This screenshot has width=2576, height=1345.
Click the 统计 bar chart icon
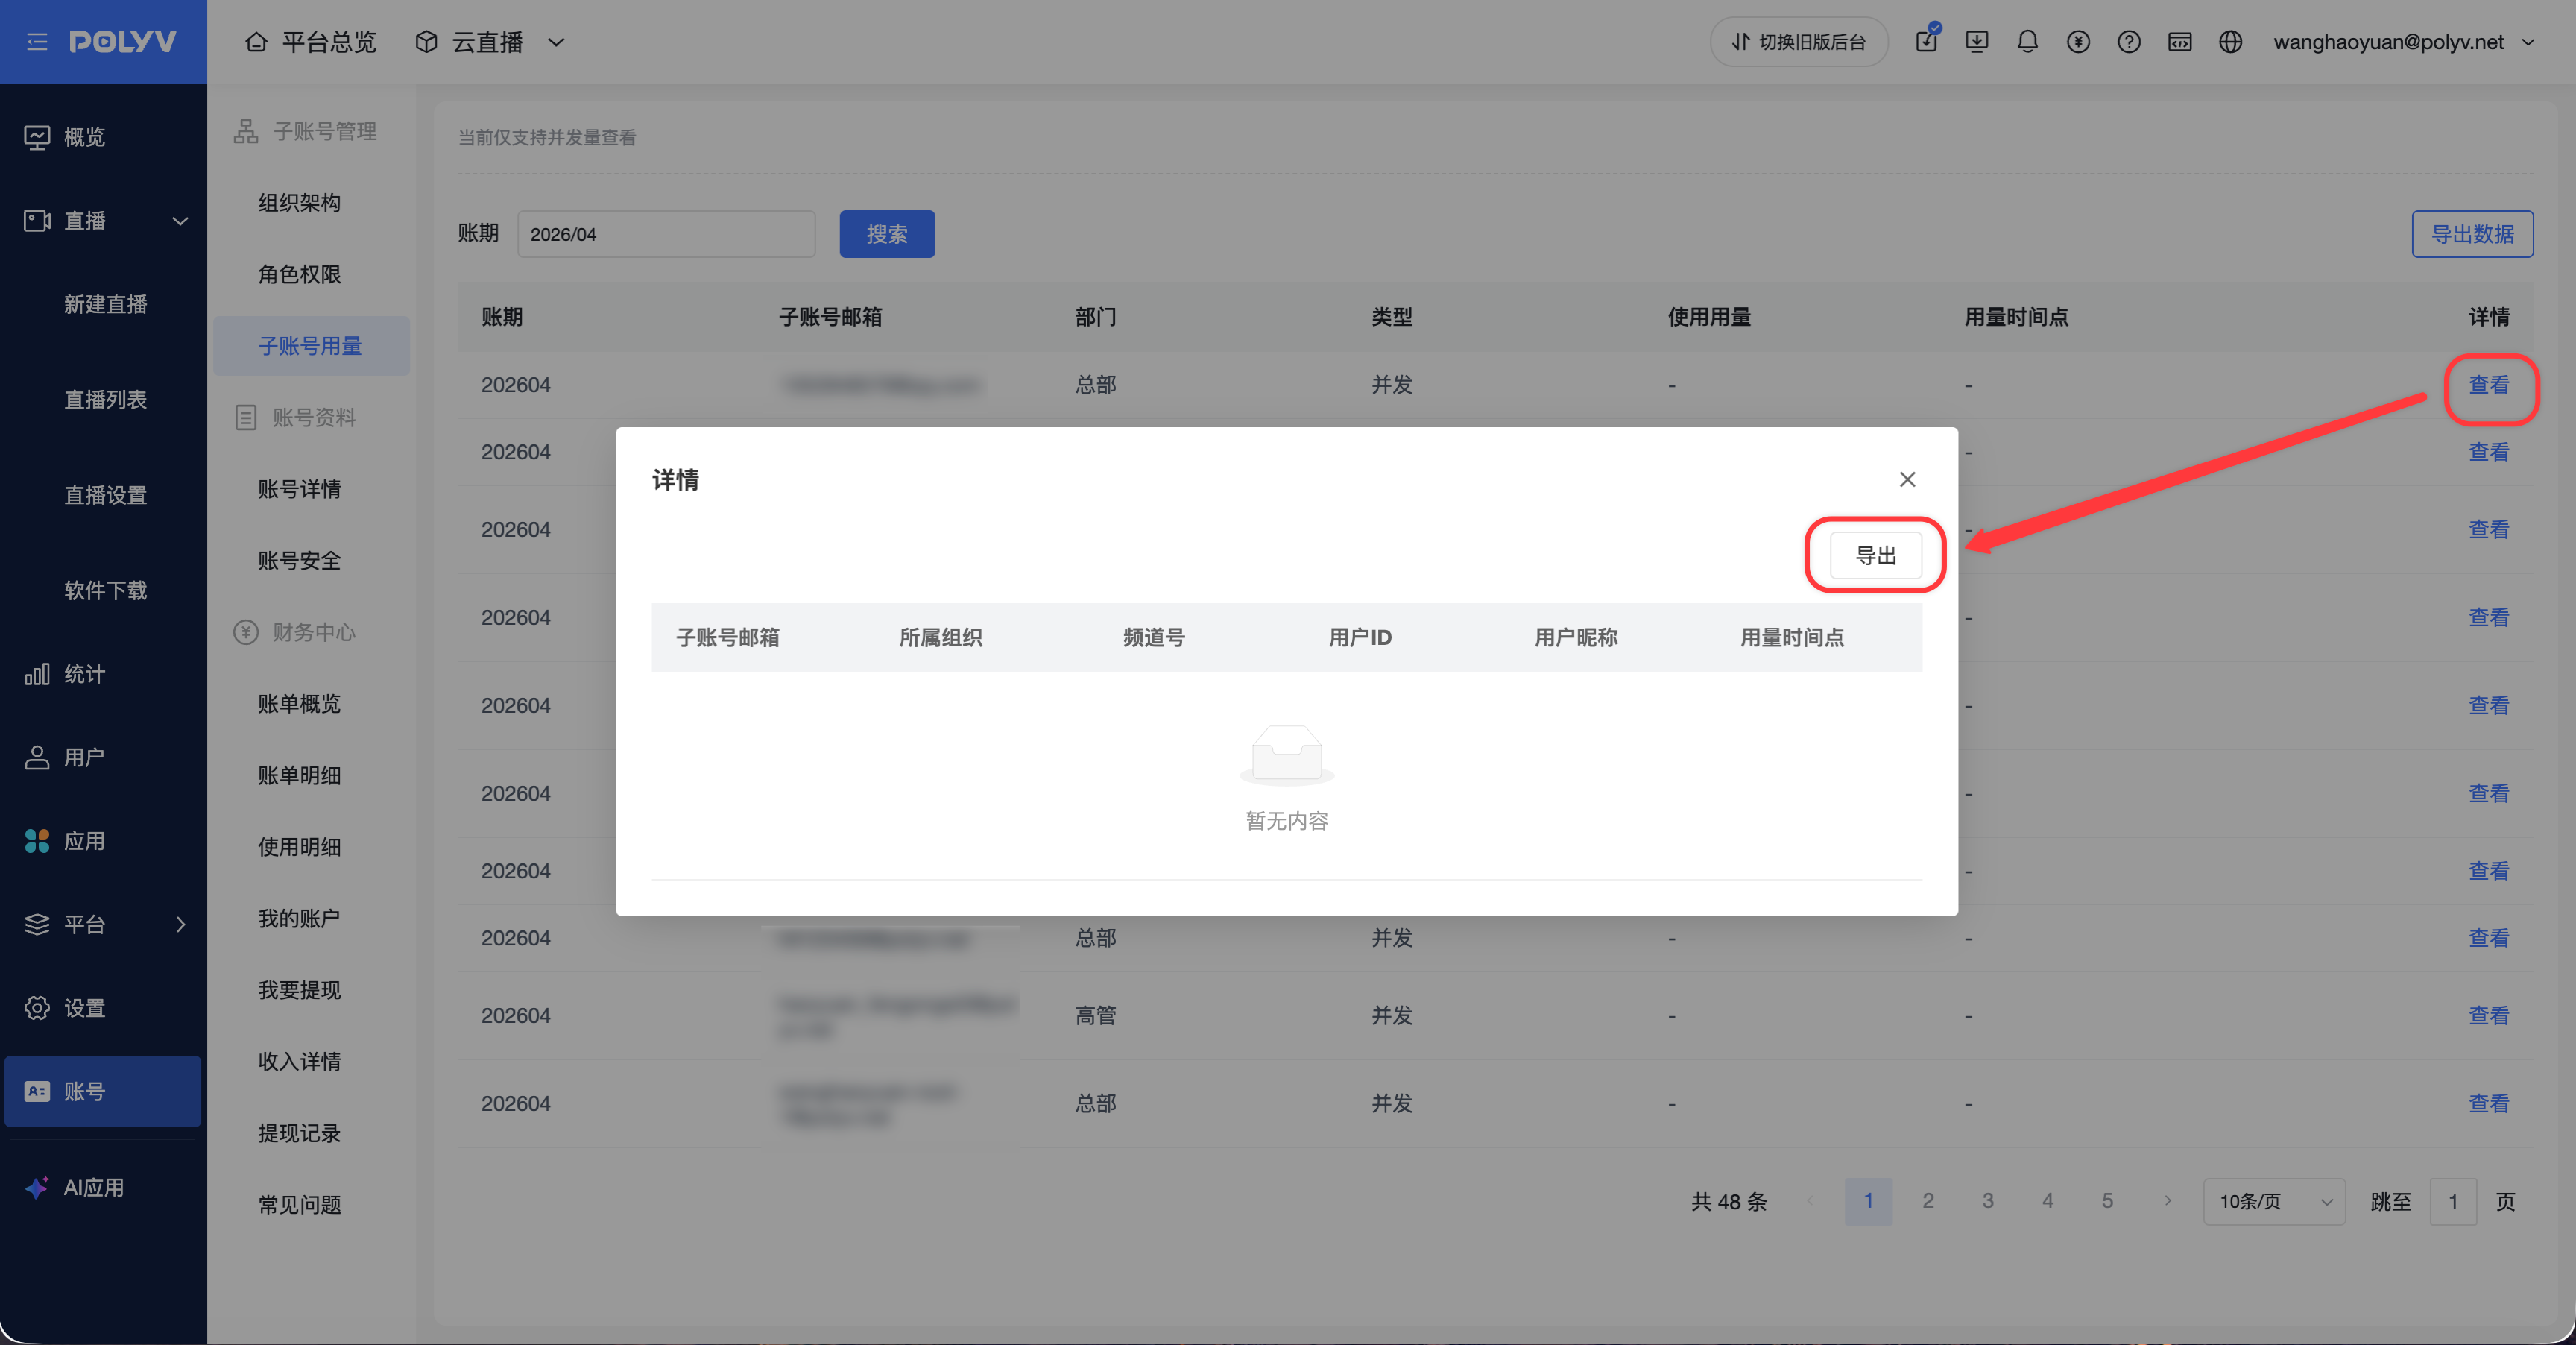tap(37, 675)
